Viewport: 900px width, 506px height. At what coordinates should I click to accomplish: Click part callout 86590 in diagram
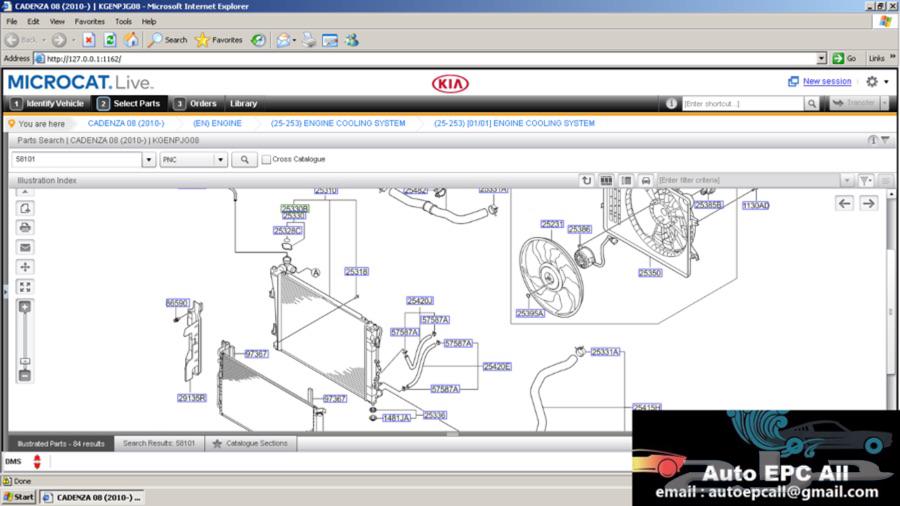[177, 302]
